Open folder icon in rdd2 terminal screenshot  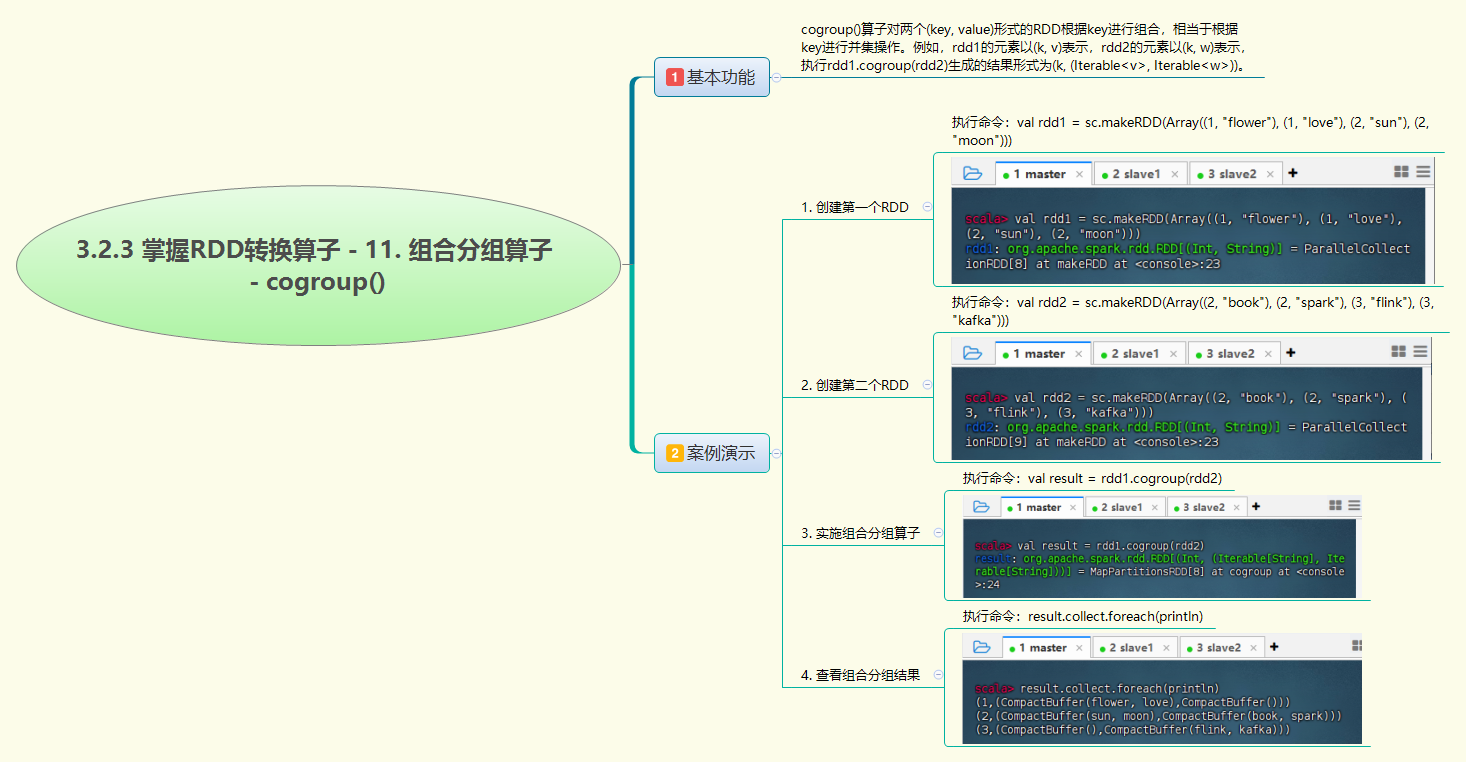(972, 353)
